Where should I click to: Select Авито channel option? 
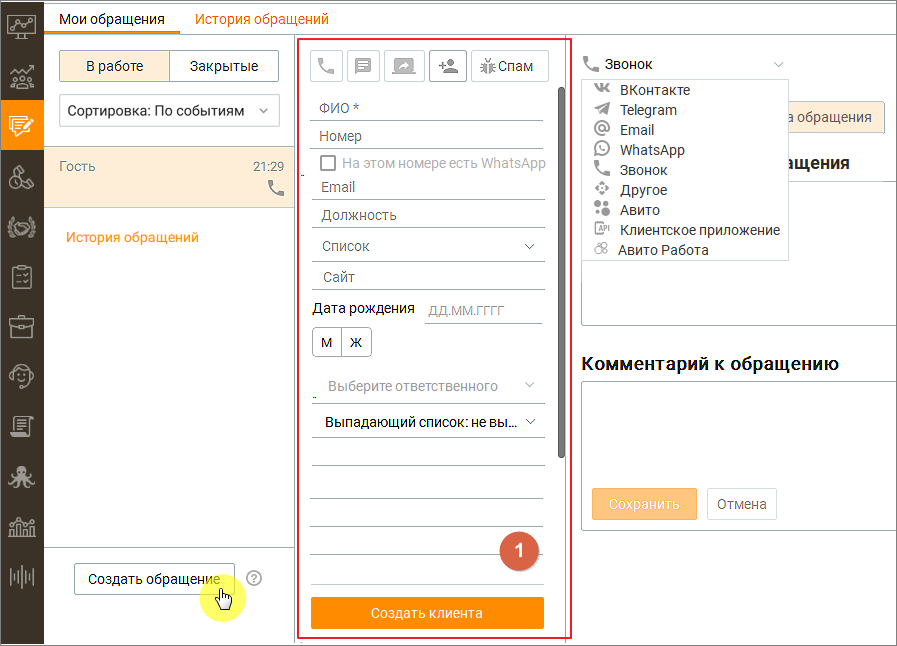[x=640, y=210]
